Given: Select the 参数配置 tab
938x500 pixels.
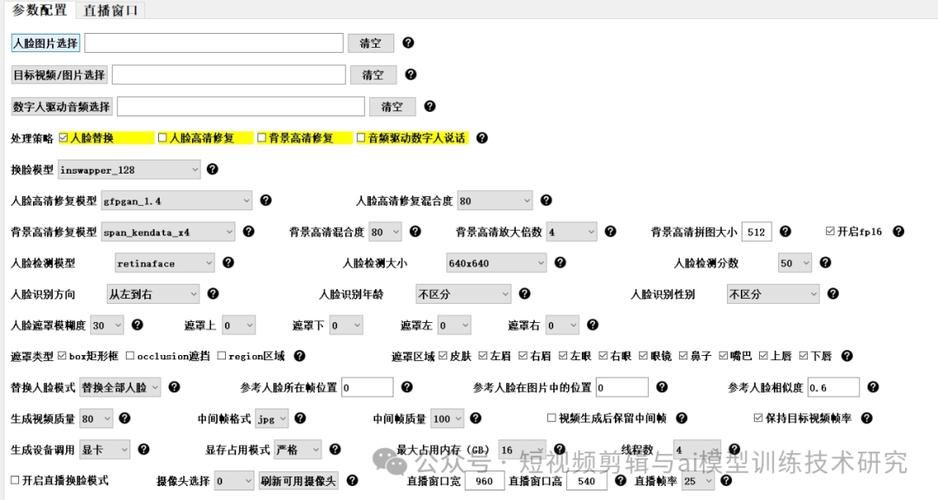Looking at the screenshot, I should click(39, 10).
